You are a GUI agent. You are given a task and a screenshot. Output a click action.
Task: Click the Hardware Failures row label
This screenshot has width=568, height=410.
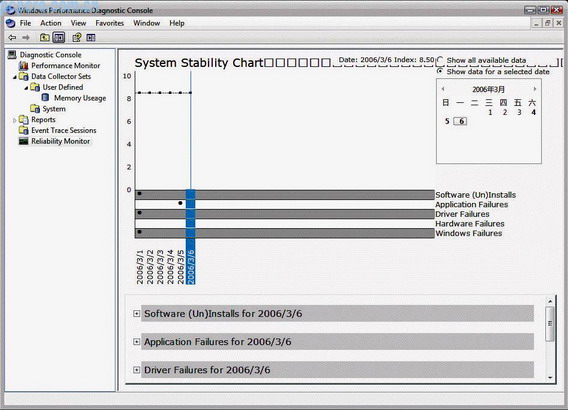point(470,224)
